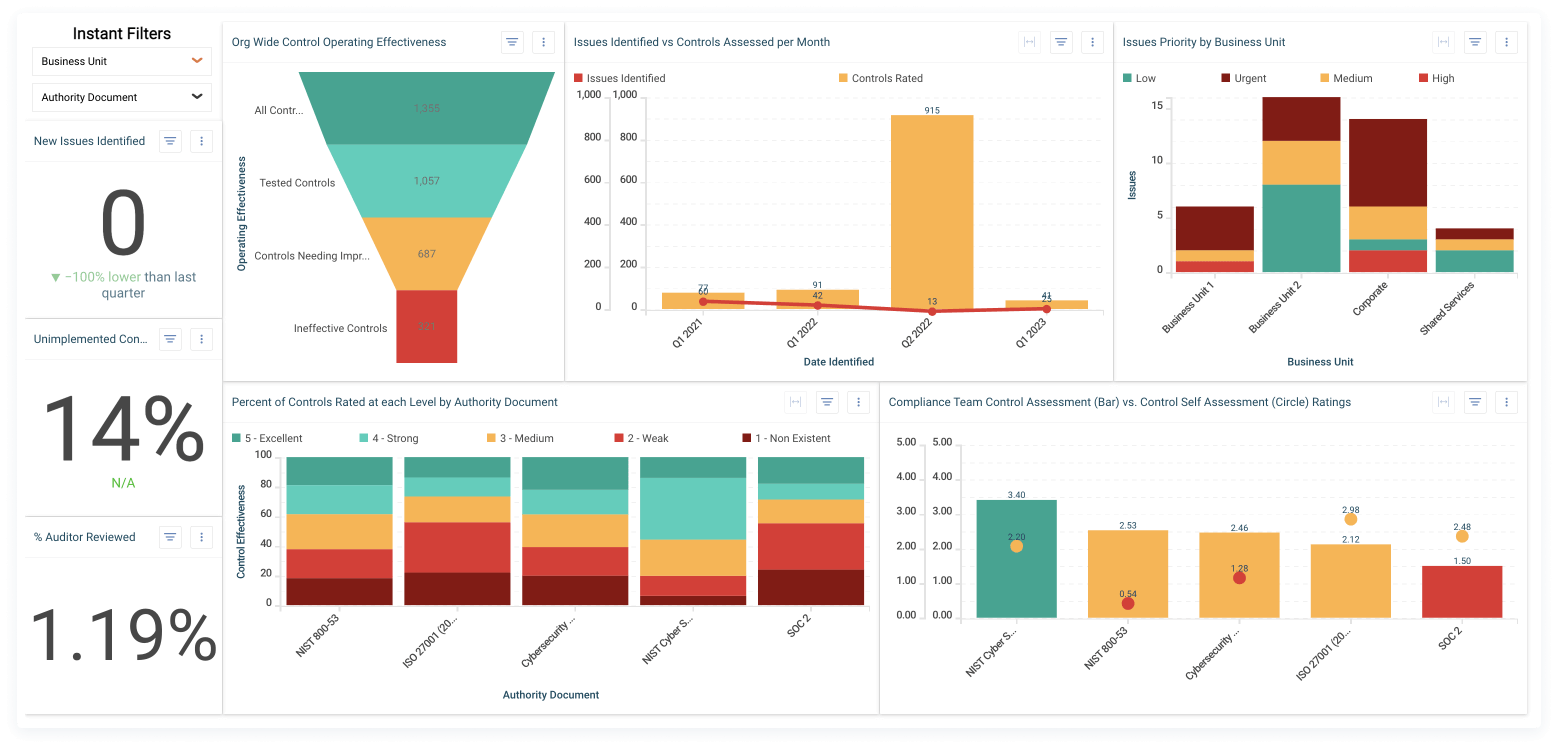Open the three-dot menu on % Auditor Reviewed

(201, 537)
